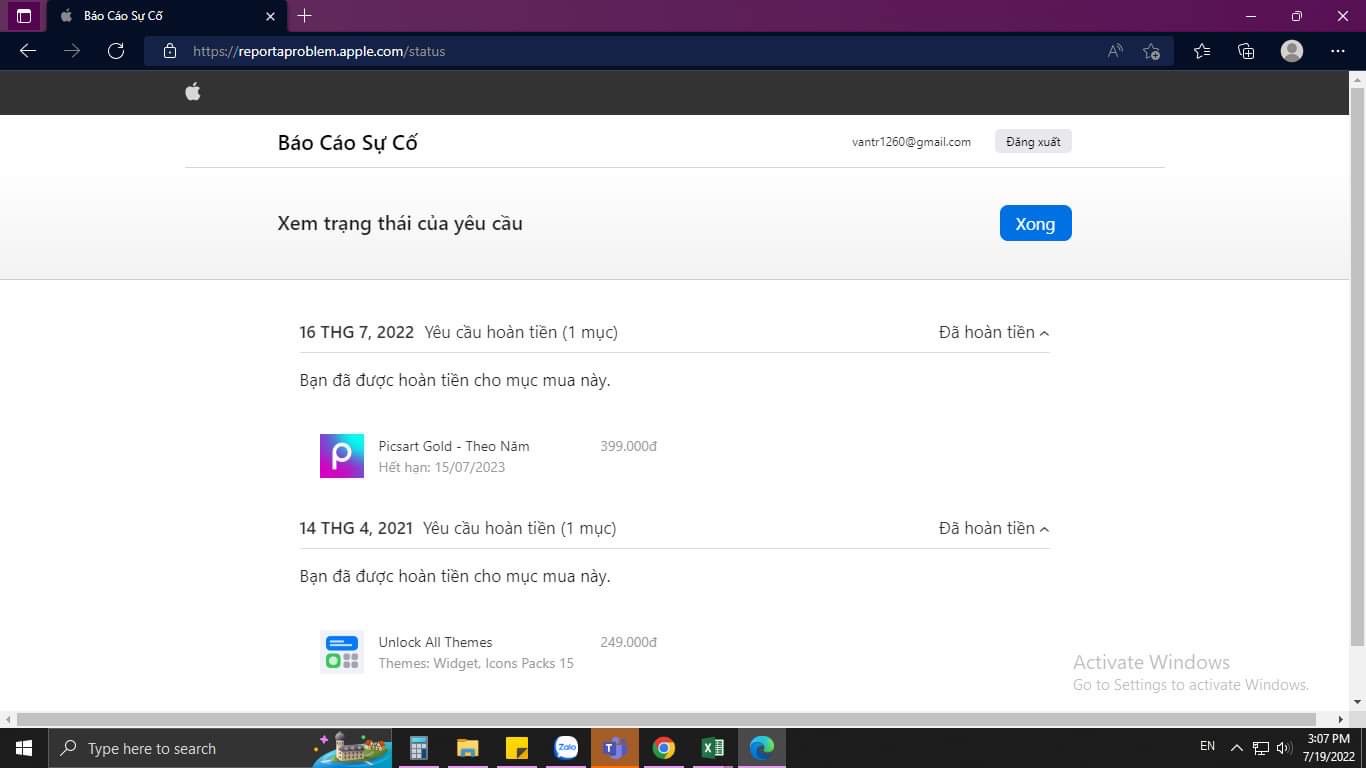View site information lock icon
Viewport: 1366px width, 768px height.
tap(170, 51)
